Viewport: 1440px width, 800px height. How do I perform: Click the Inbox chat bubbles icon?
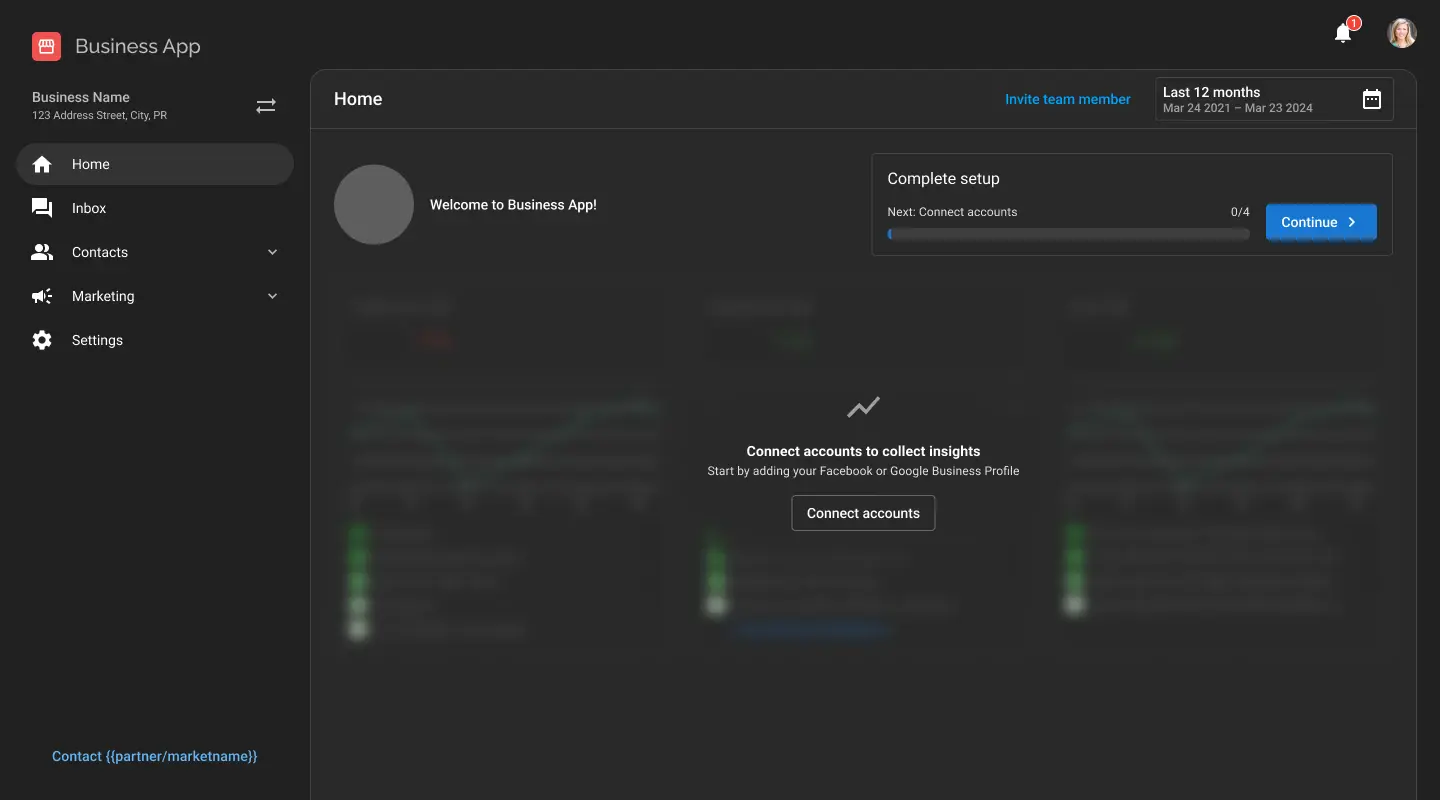tap(42, 208)
